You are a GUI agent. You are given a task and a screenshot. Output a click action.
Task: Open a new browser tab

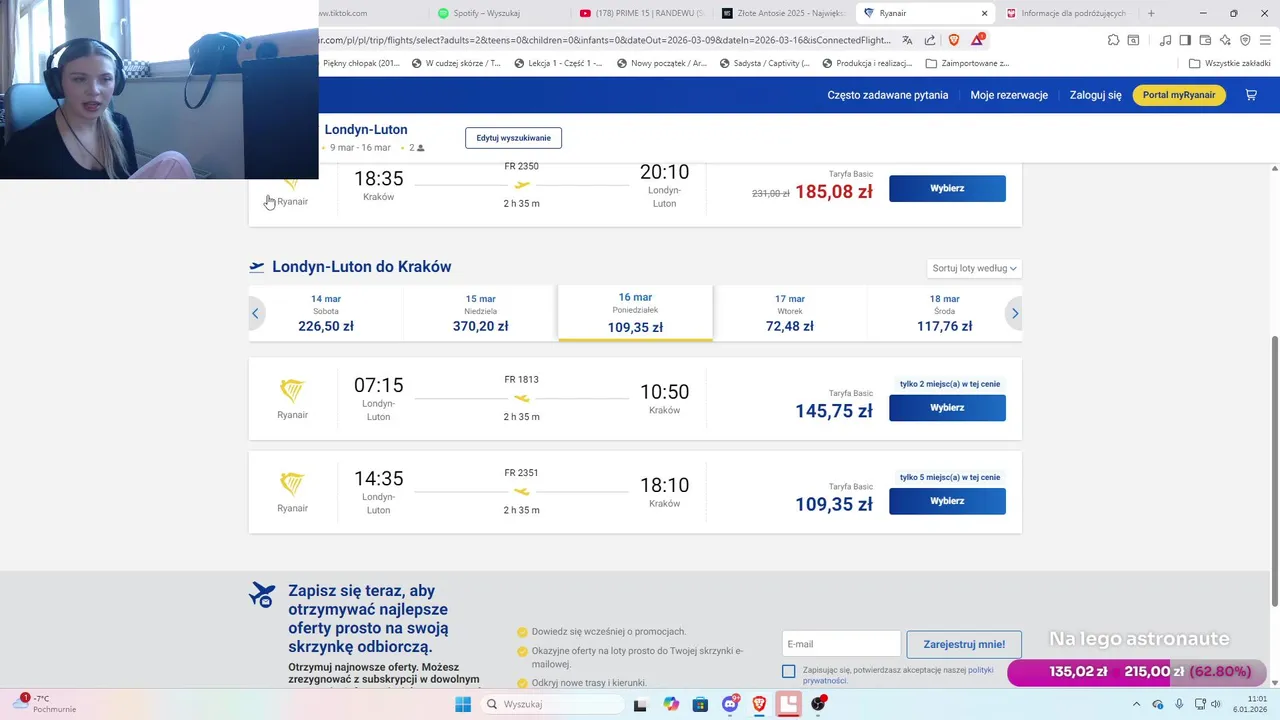[x=1151, y=13]
